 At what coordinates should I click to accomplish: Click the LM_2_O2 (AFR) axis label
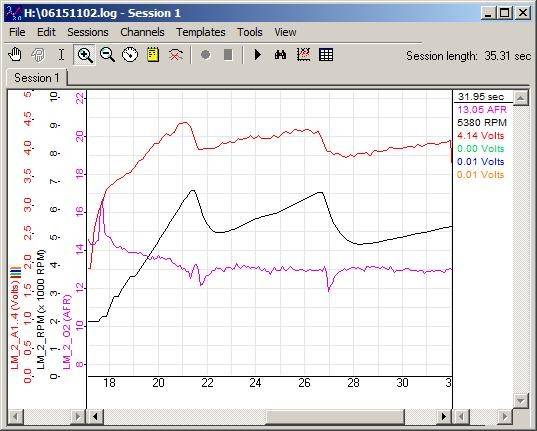(66, 332)
